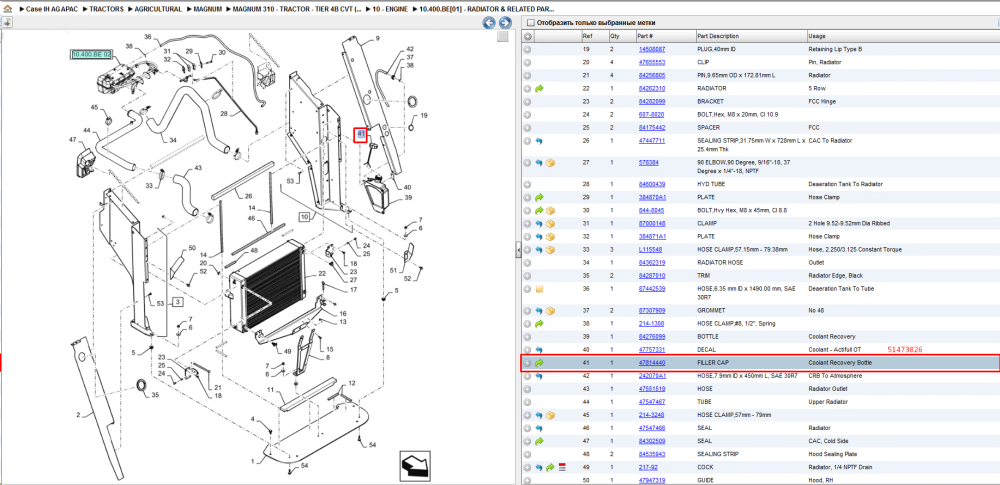Click the package icon on 90 ELBOW row
The width and height of the screenshot is (1000, 485).
coord(550,163)
